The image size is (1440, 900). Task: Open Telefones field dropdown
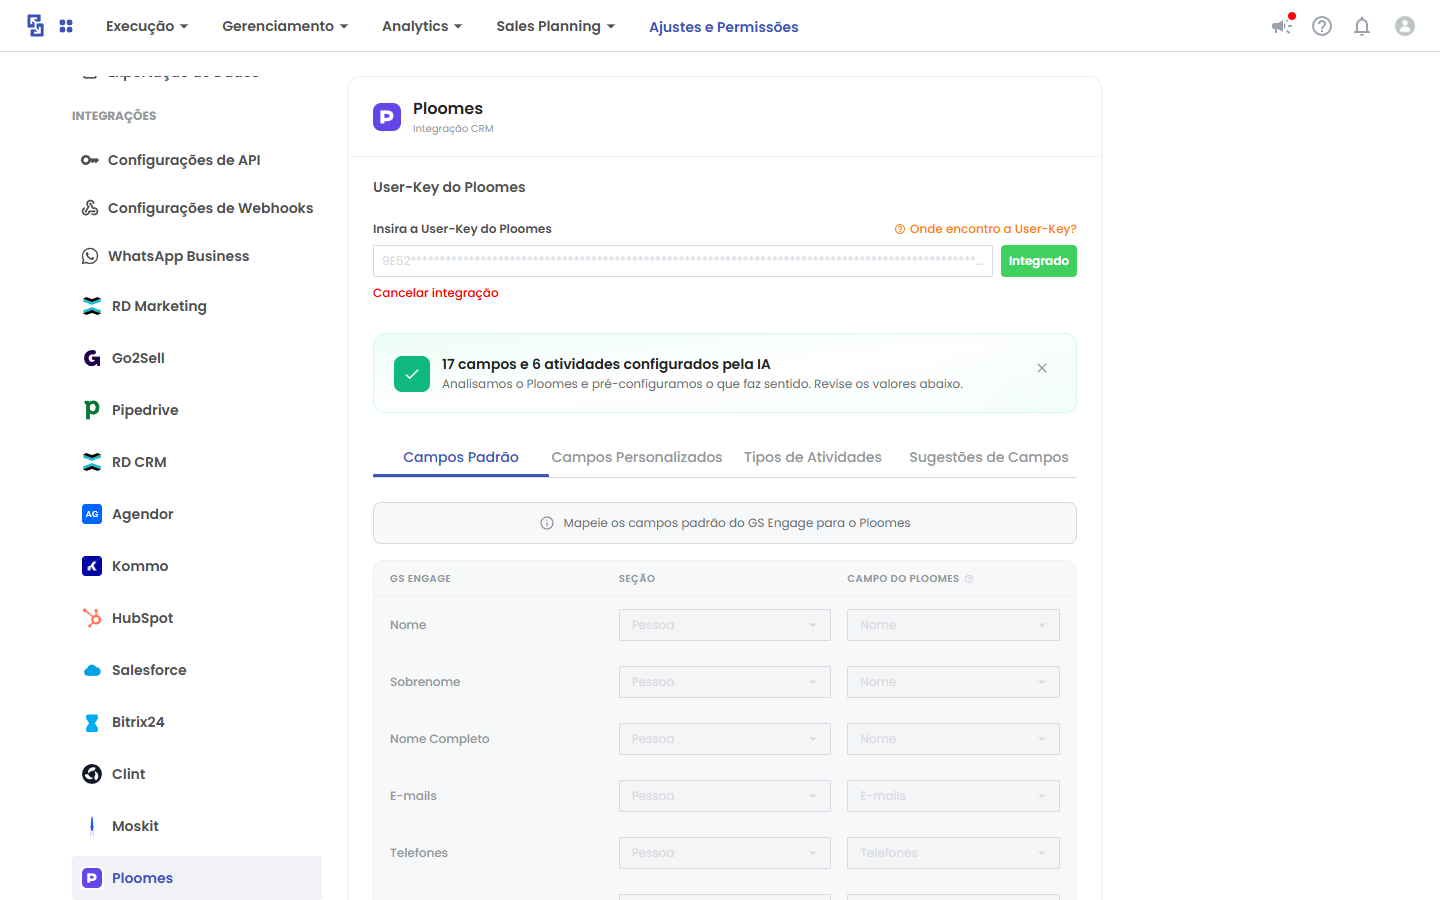pos(953,853)
